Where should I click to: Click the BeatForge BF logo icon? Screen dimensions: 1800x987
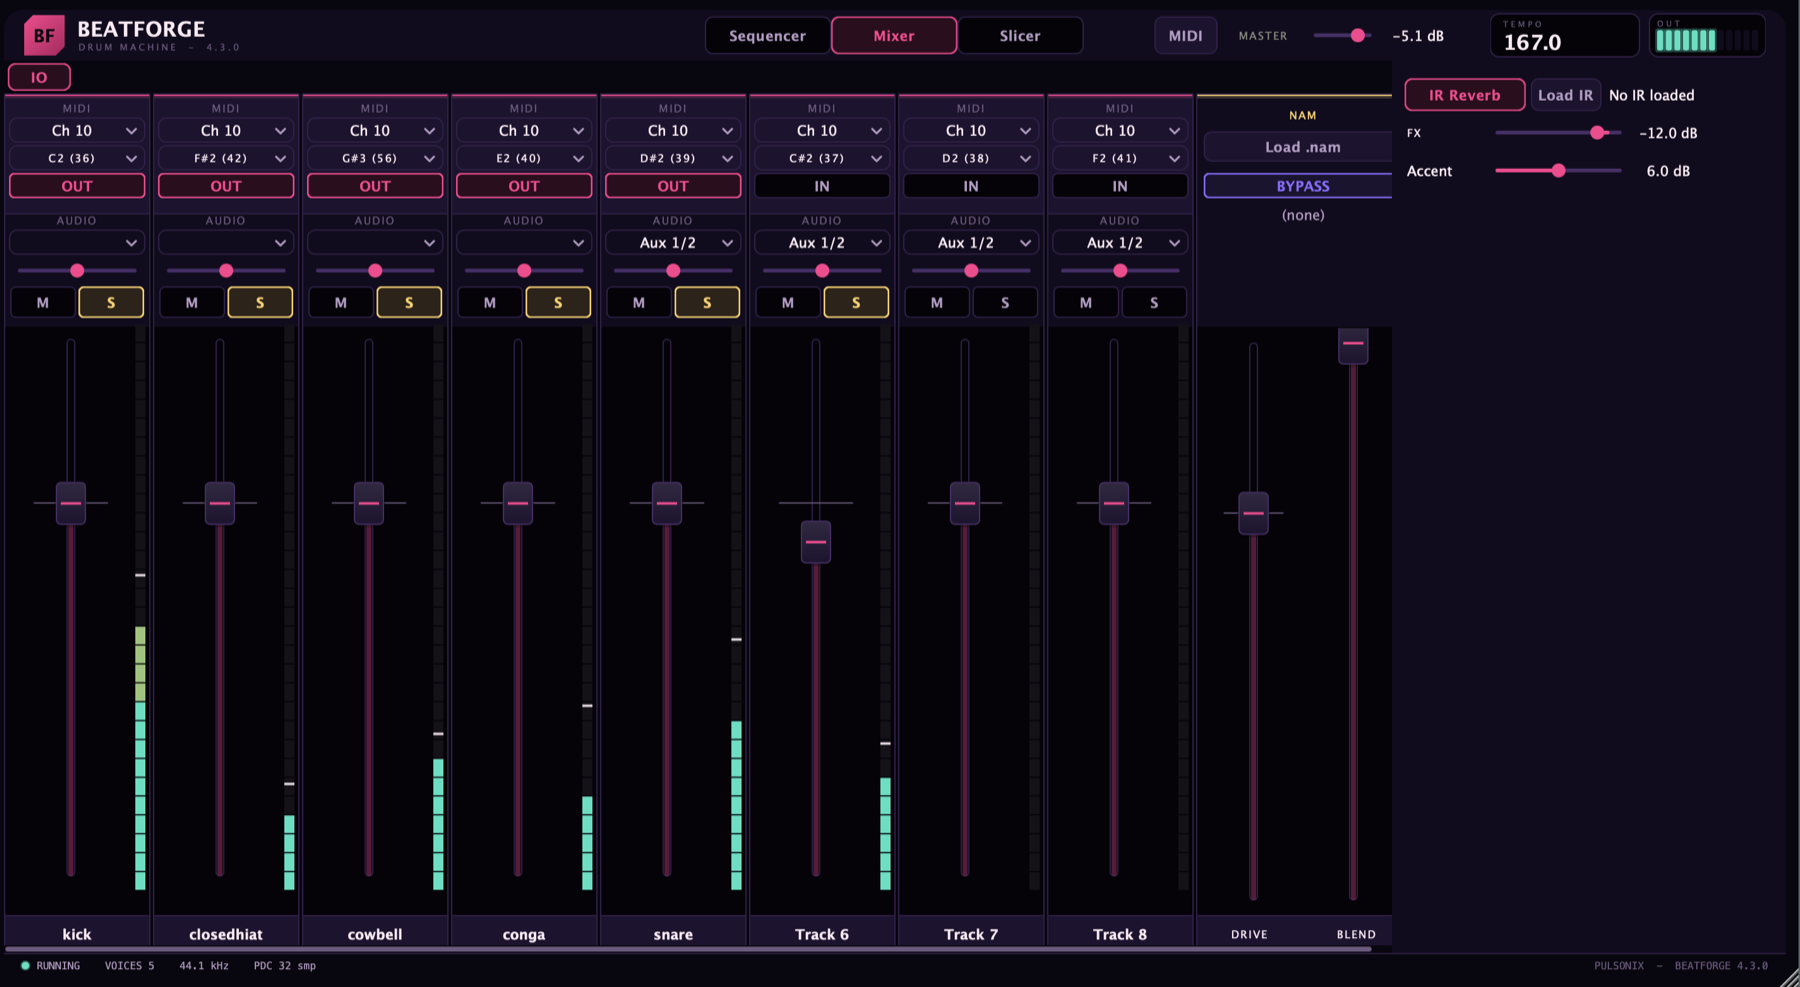coord(44,36)
